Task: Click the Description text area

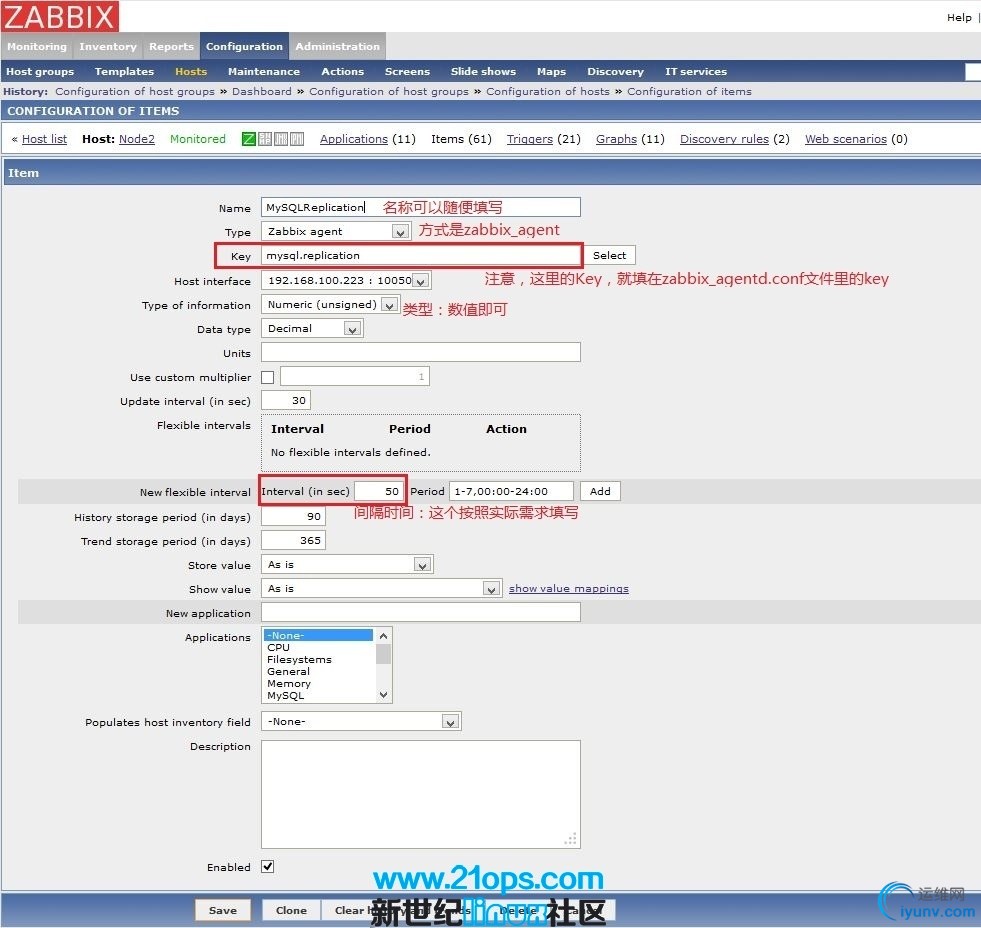Action: [x=420, y=794]
